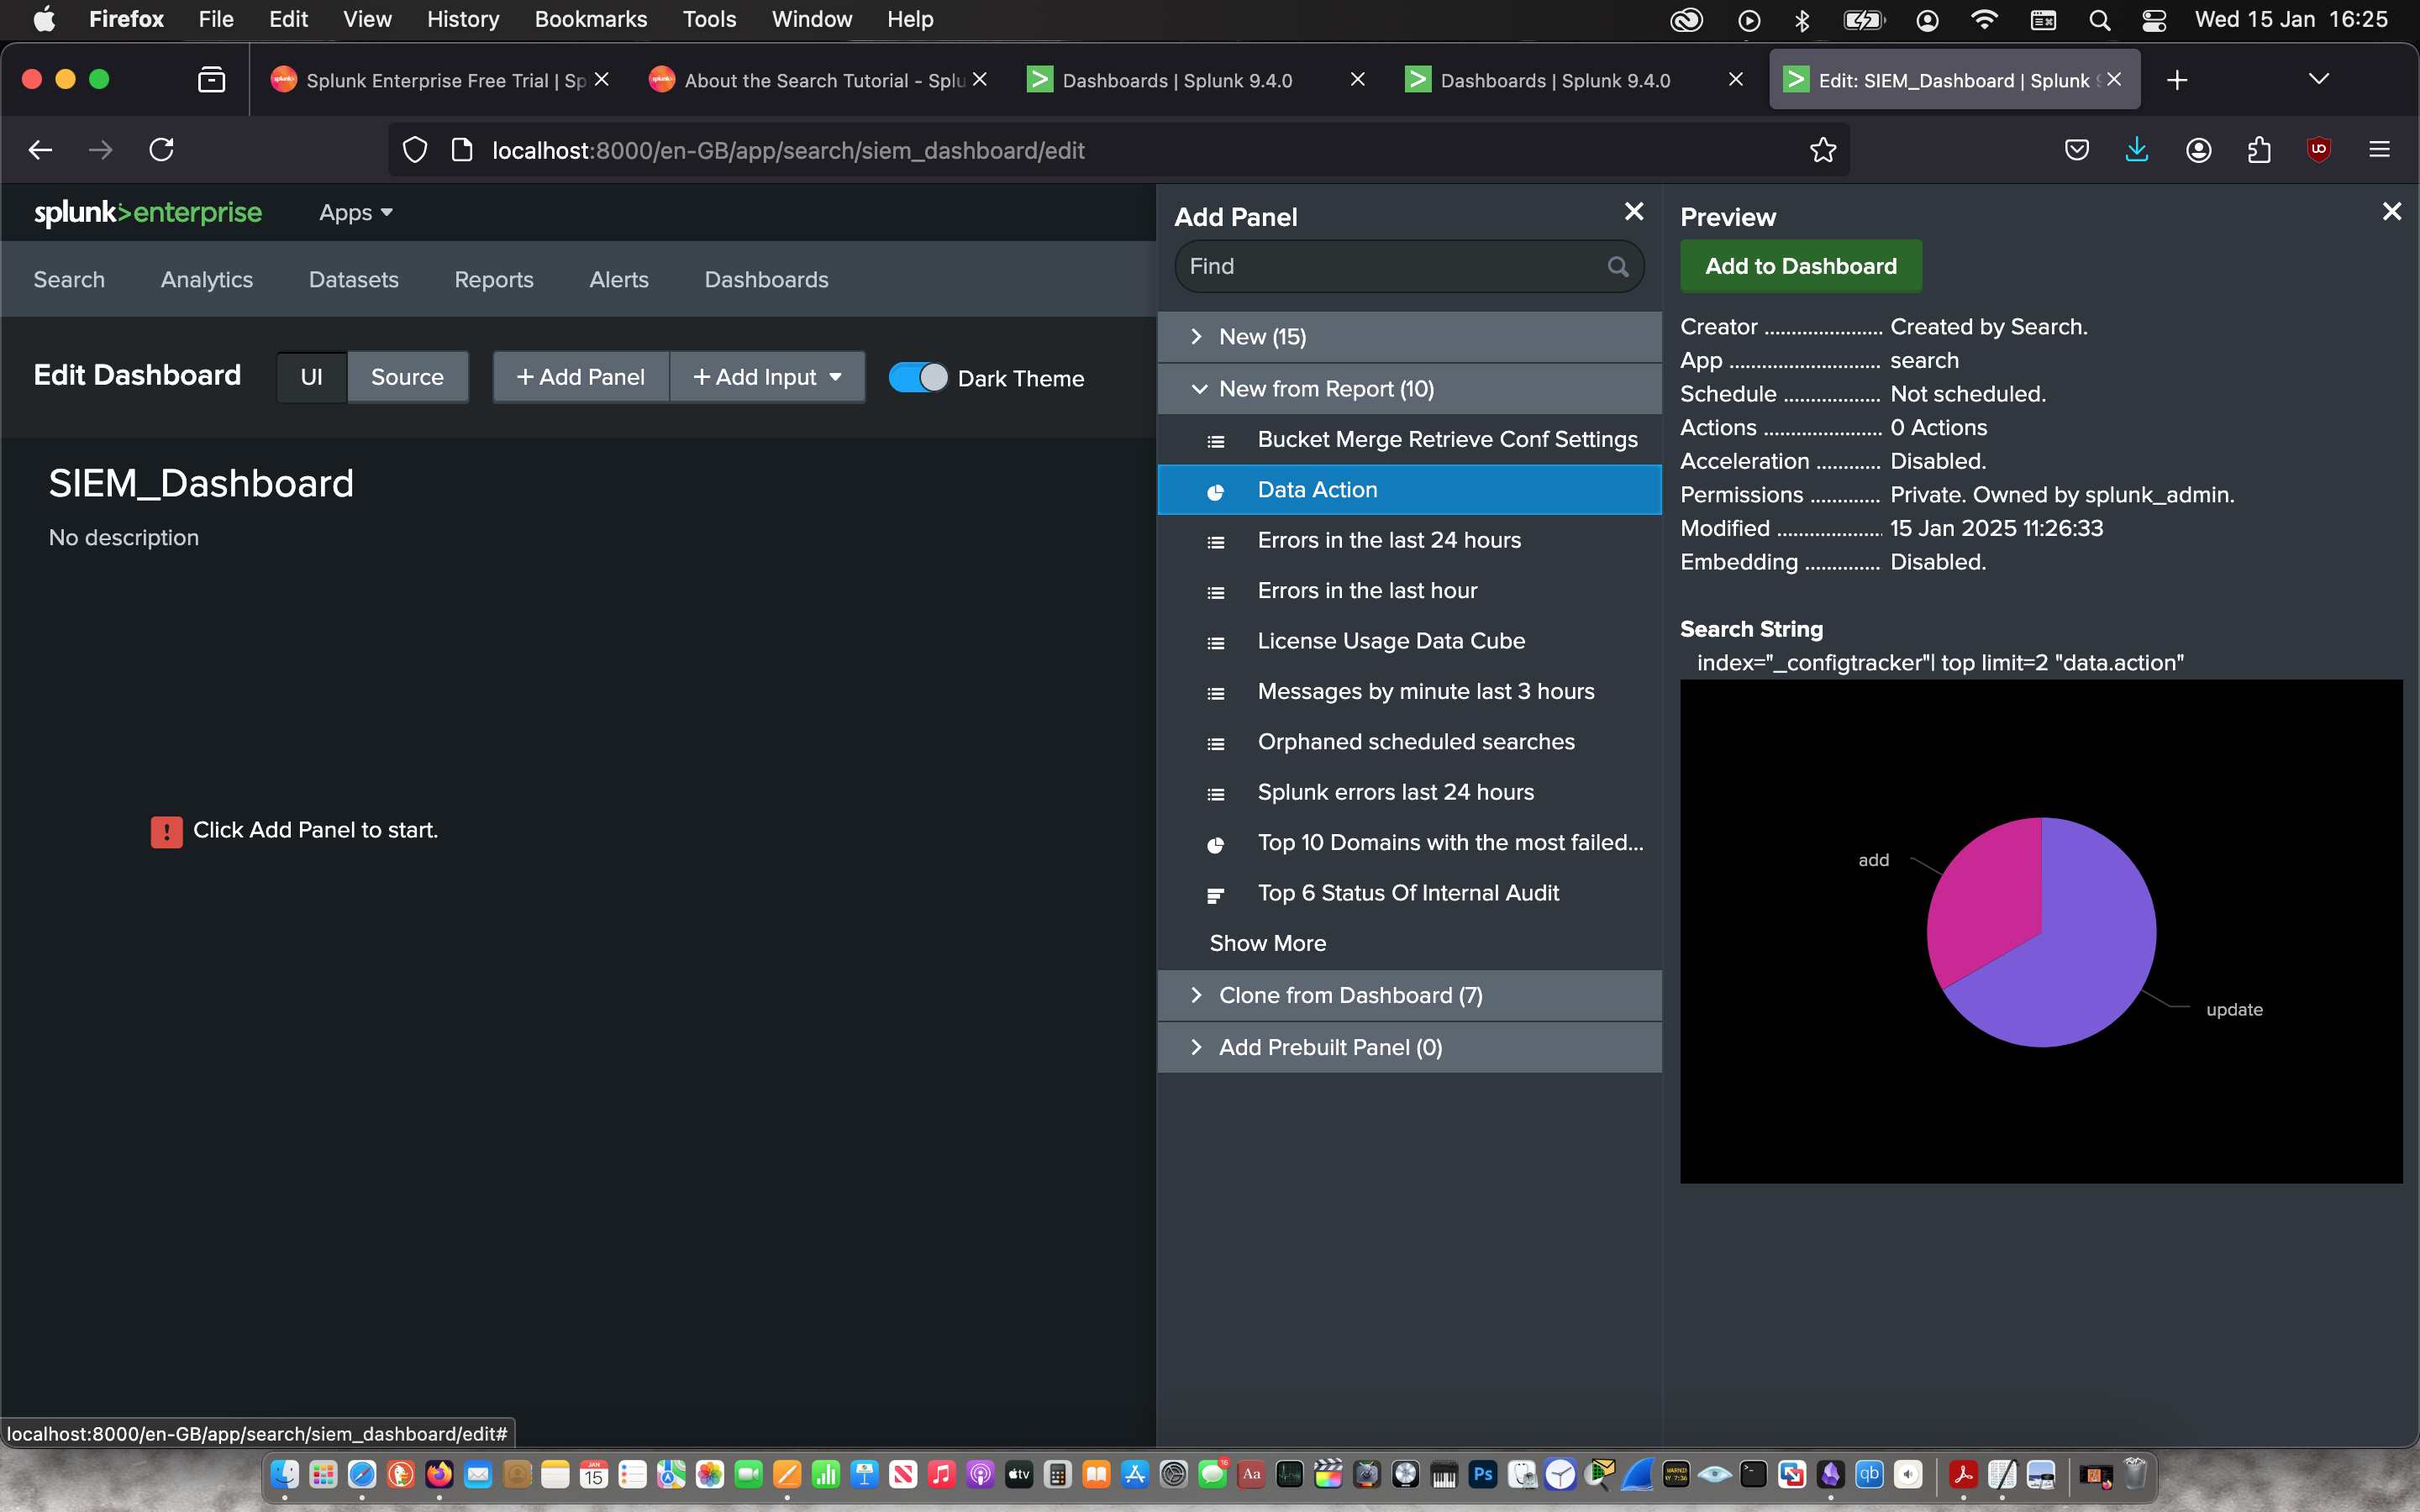Switch editor to Source mode
Viewport: 2420px width, 1512px height.
click(x=407, y=377)
